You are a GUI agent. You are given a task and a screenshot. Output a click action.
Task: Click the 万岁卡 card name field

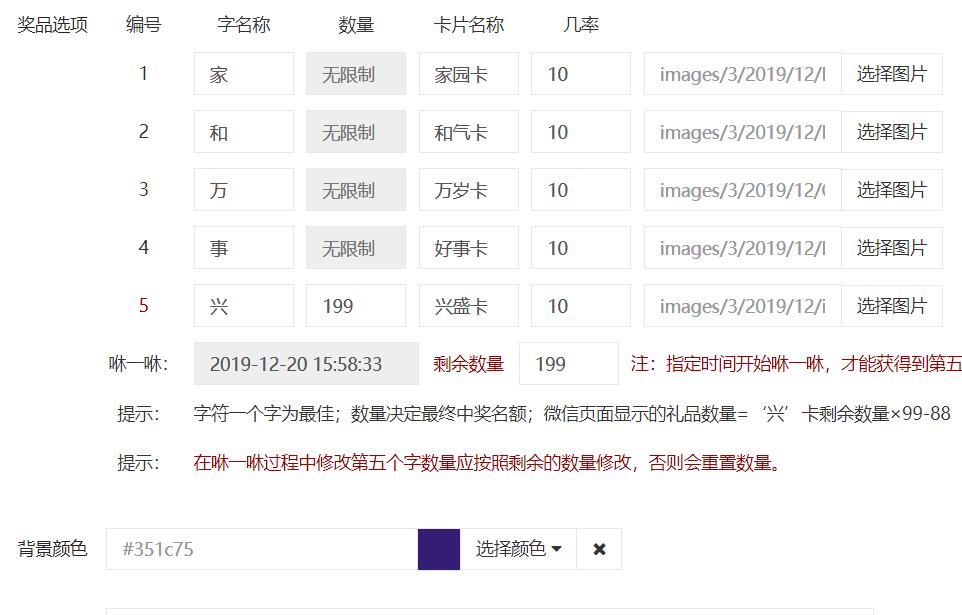[x=469, y=190]
